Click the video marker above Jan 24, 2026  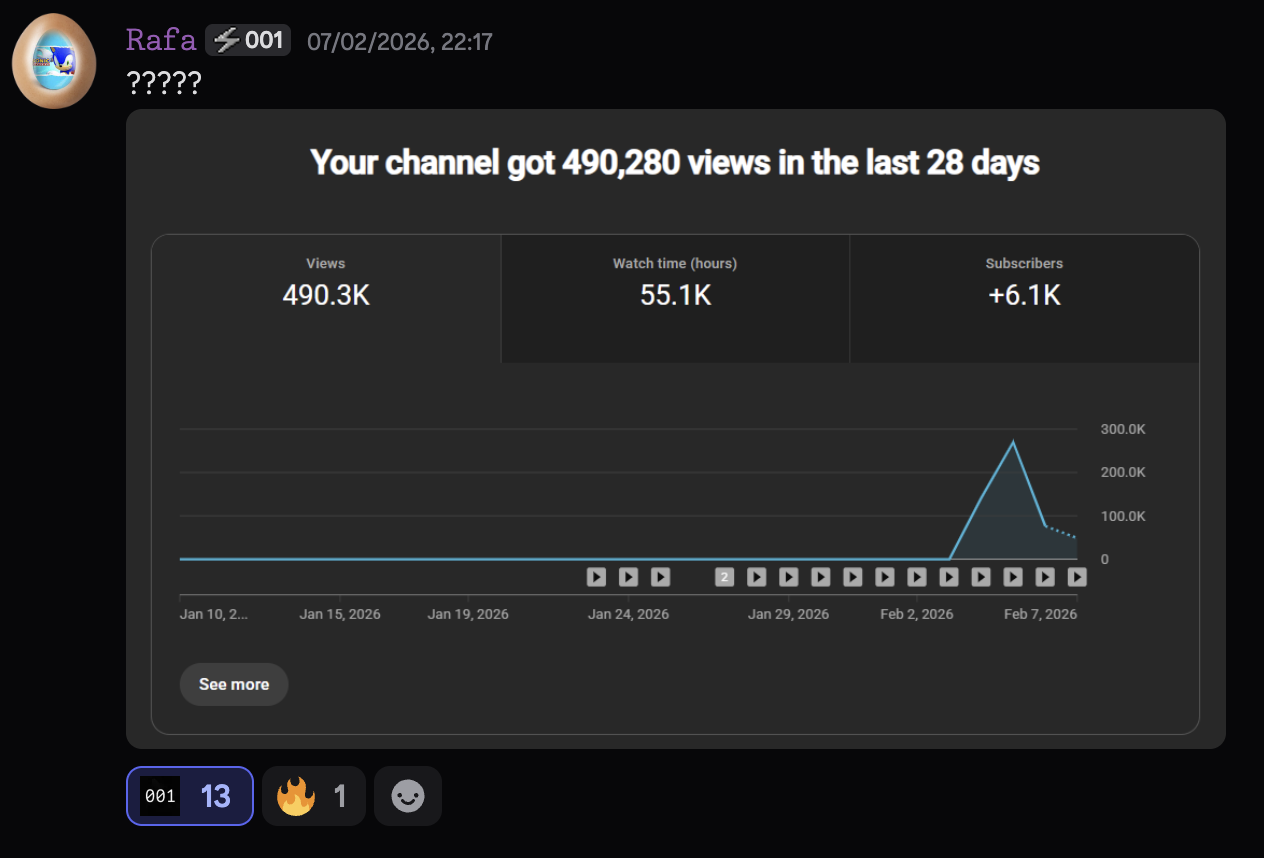click(628, 577)
